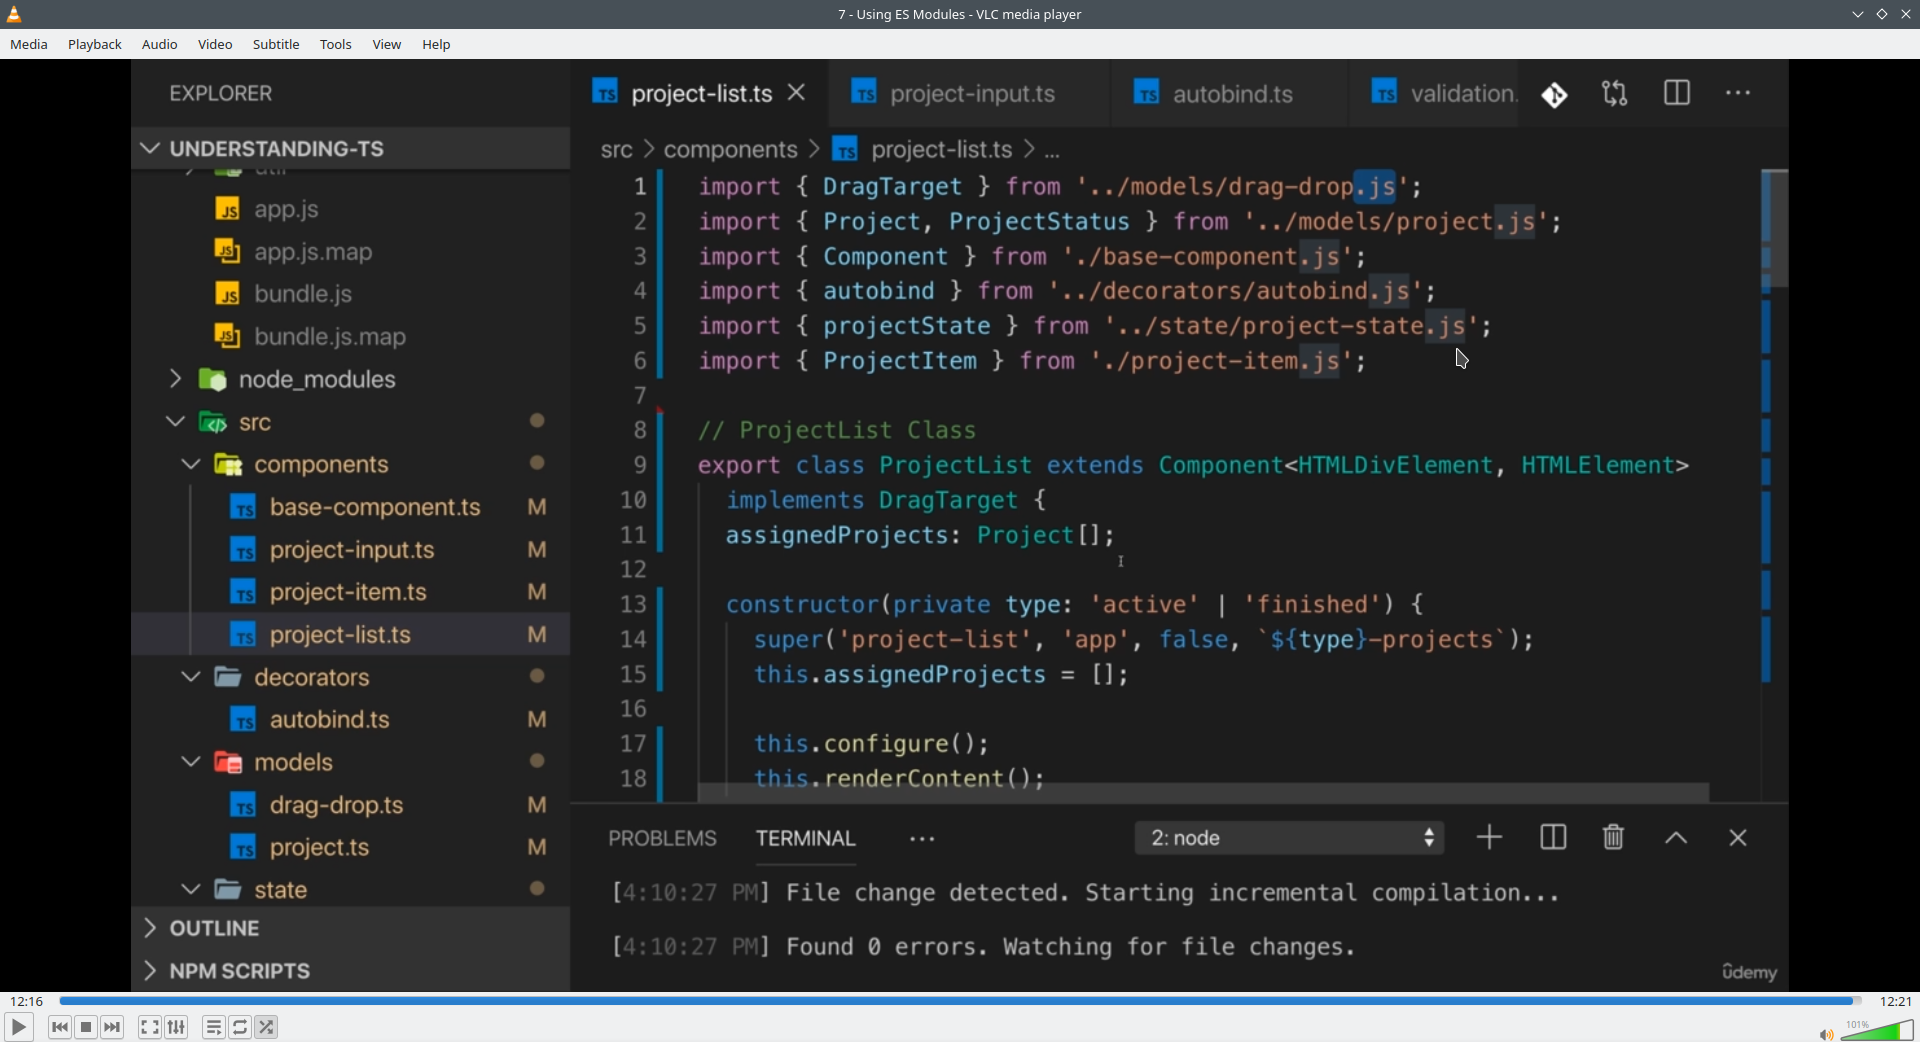Open the panel's more tabs ellipsis
1920x1042 pixels.
(922, 839)
